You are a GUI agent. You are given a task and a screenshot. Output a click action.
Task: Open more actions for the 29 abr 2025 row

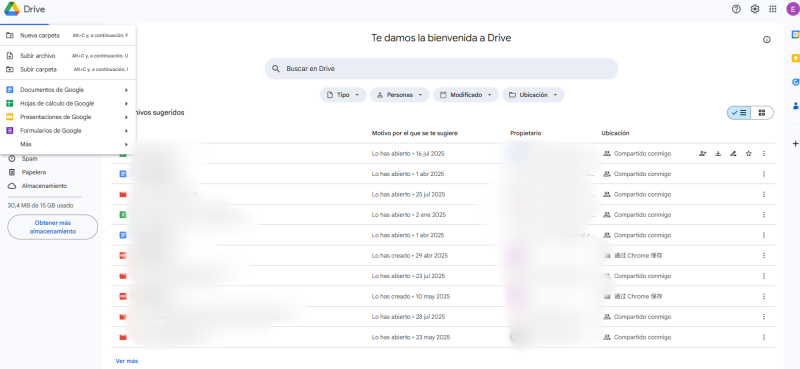pos(764,255)
